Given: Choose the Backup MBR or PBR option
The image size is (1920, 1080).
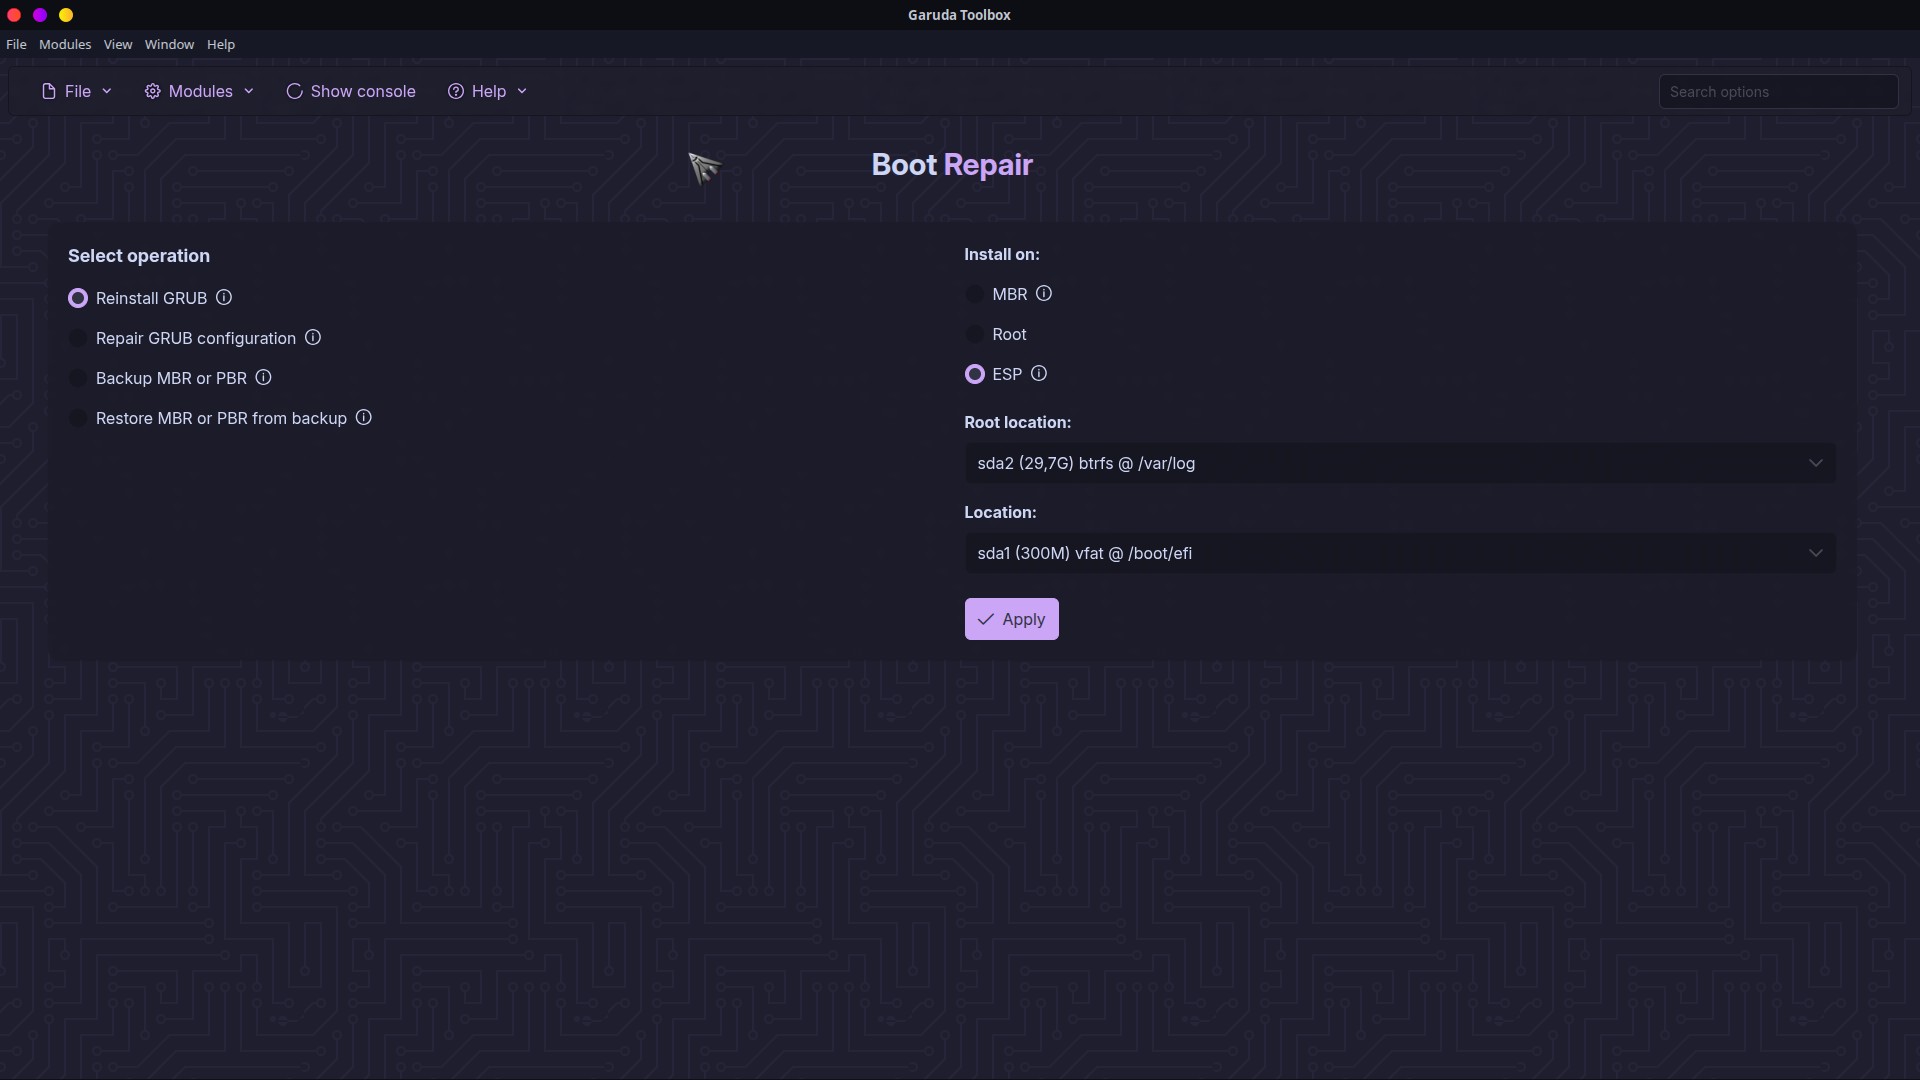Looking at the screenshot, I should [77, 378].
